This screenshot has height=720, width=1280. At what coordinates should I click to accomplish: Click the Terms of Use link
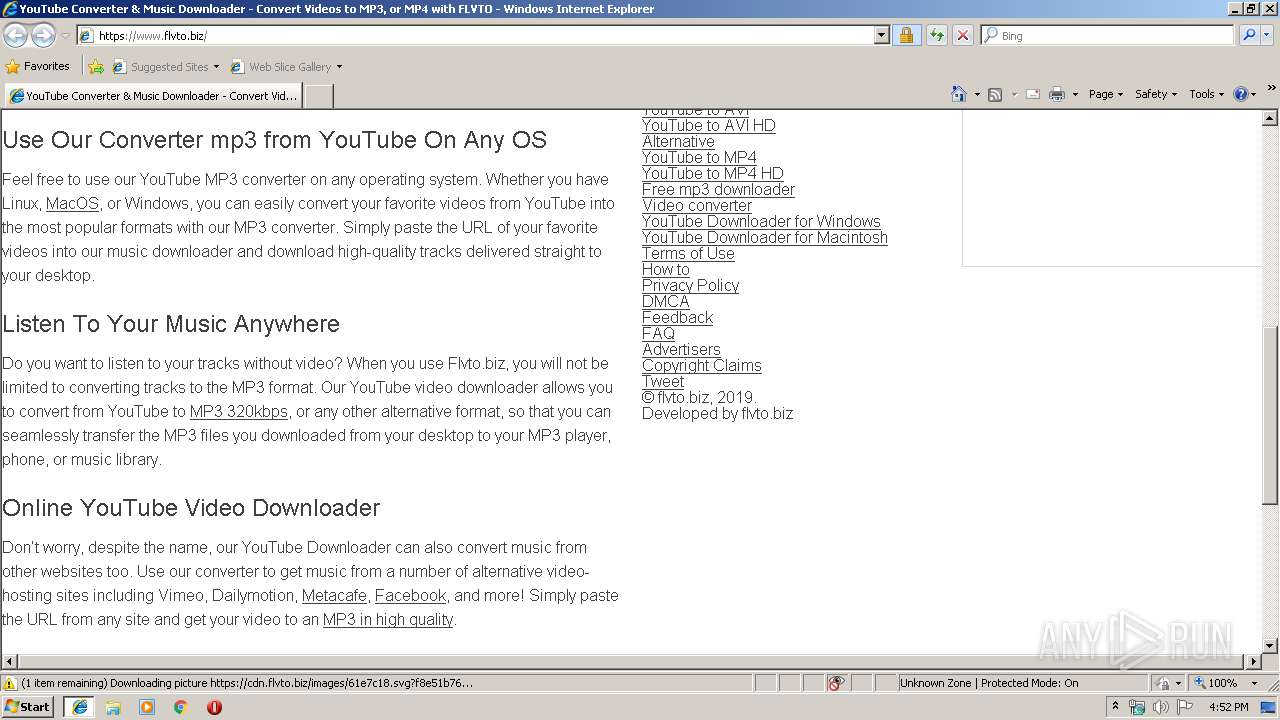688,253
